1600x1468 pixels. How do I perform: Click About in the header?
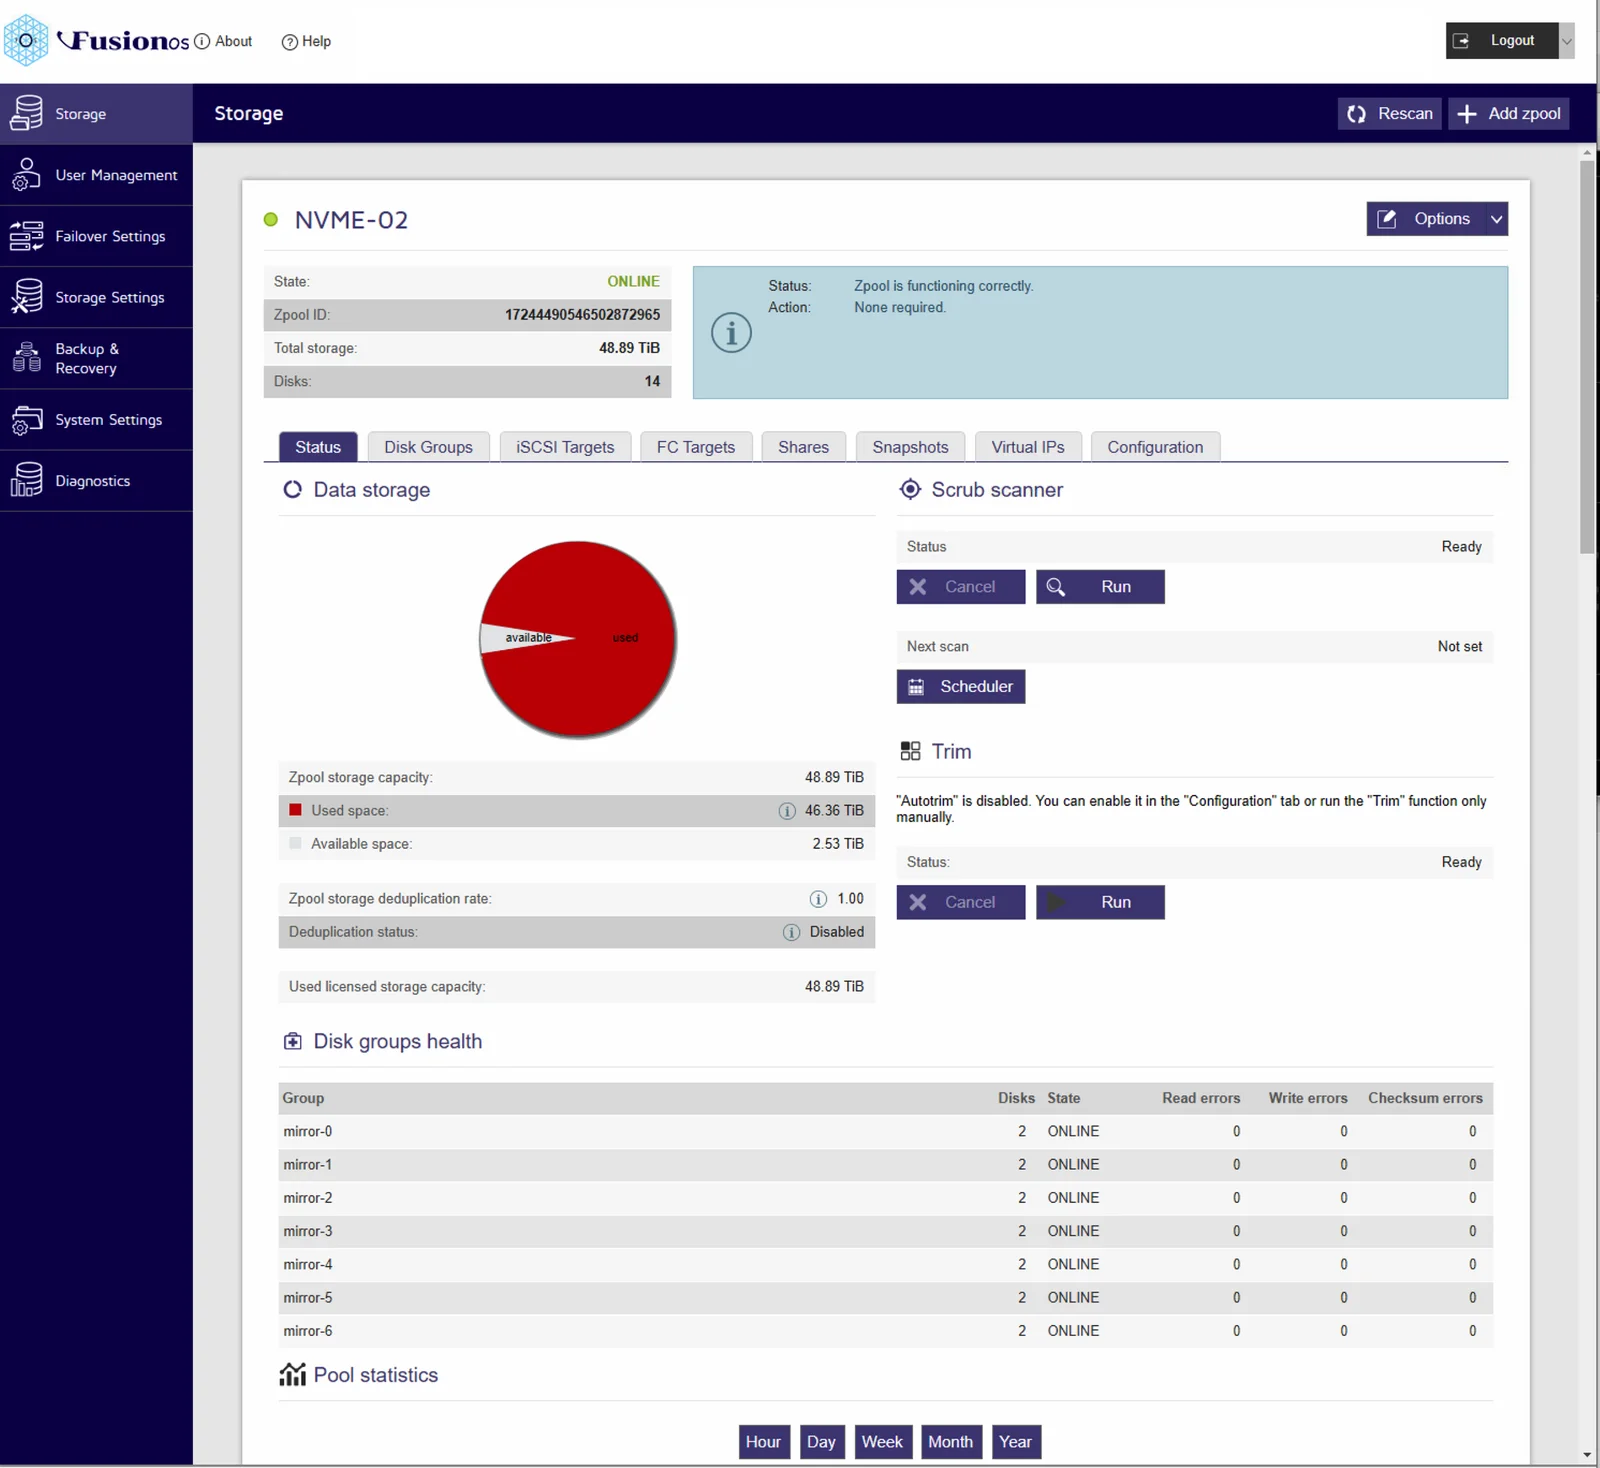[x=233, y=41]
